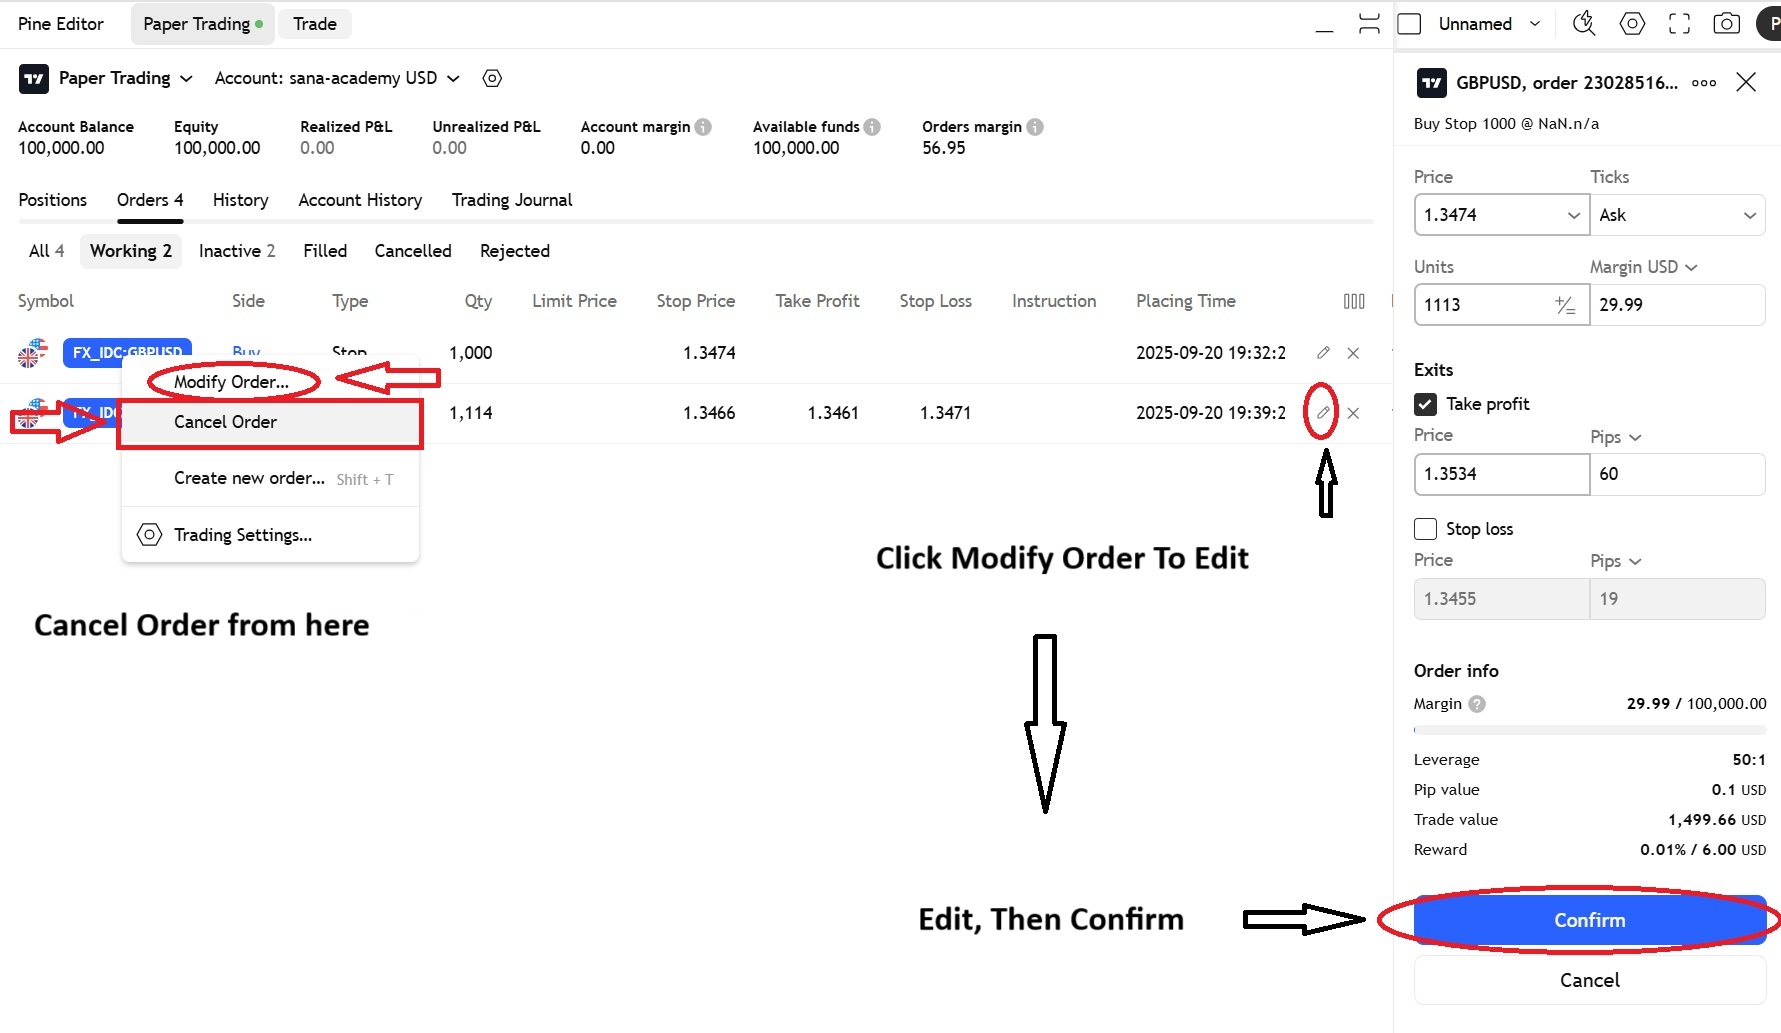Open the camera snapshot tool
This screenshot has width=1781, height=1033.
tap(1727, 23)
